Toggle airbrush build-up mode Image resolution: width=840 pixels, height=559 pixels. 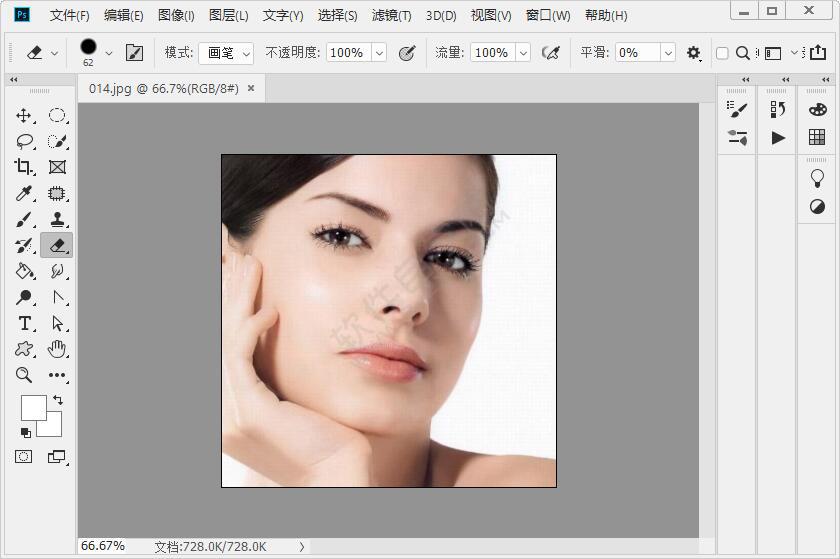click(x=551, y=53)
